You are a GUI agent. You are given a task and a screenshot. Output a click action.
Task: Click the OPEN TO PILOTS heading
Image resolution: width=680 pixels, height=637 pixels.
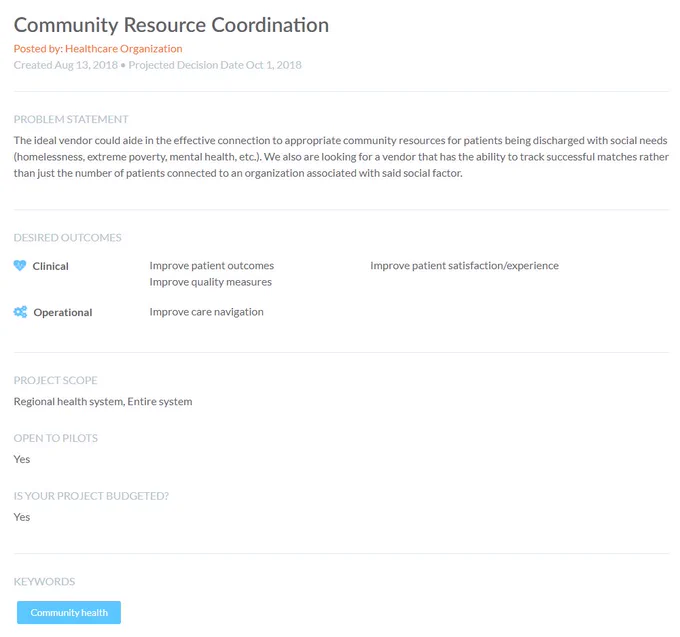(x=56, y=438)
